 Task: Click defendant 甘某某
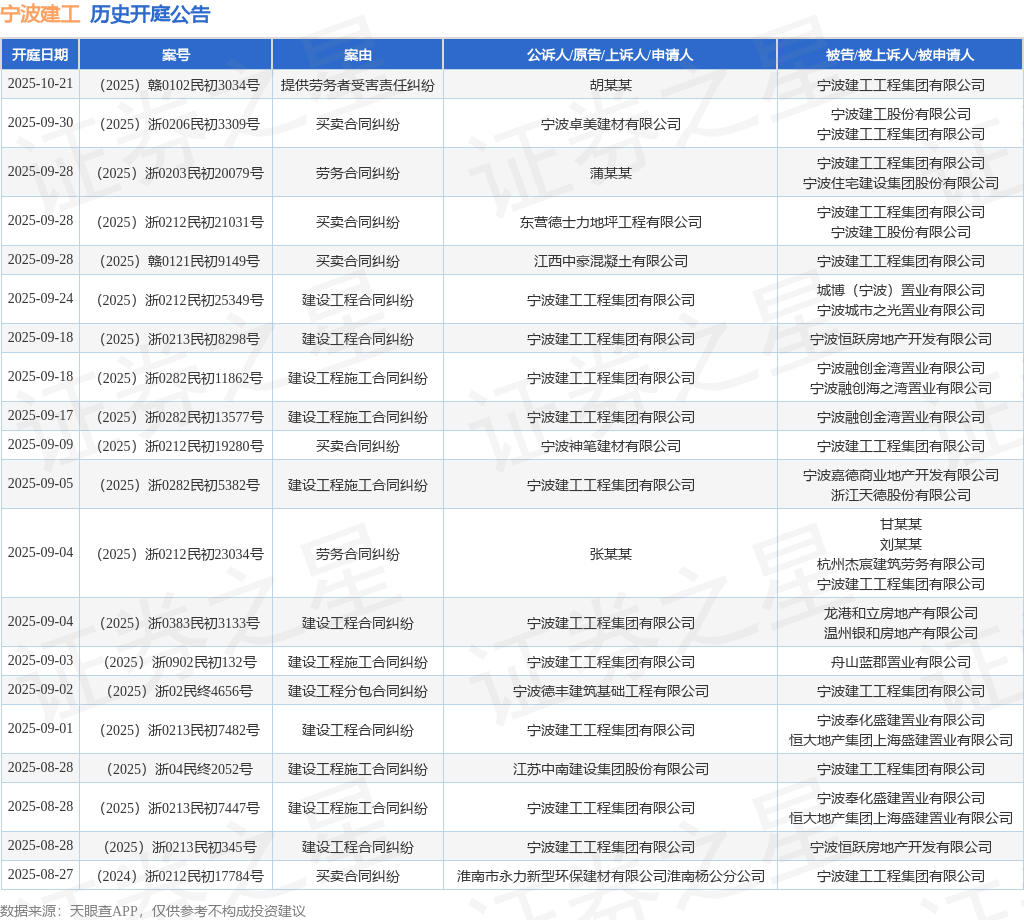point(900,524)
